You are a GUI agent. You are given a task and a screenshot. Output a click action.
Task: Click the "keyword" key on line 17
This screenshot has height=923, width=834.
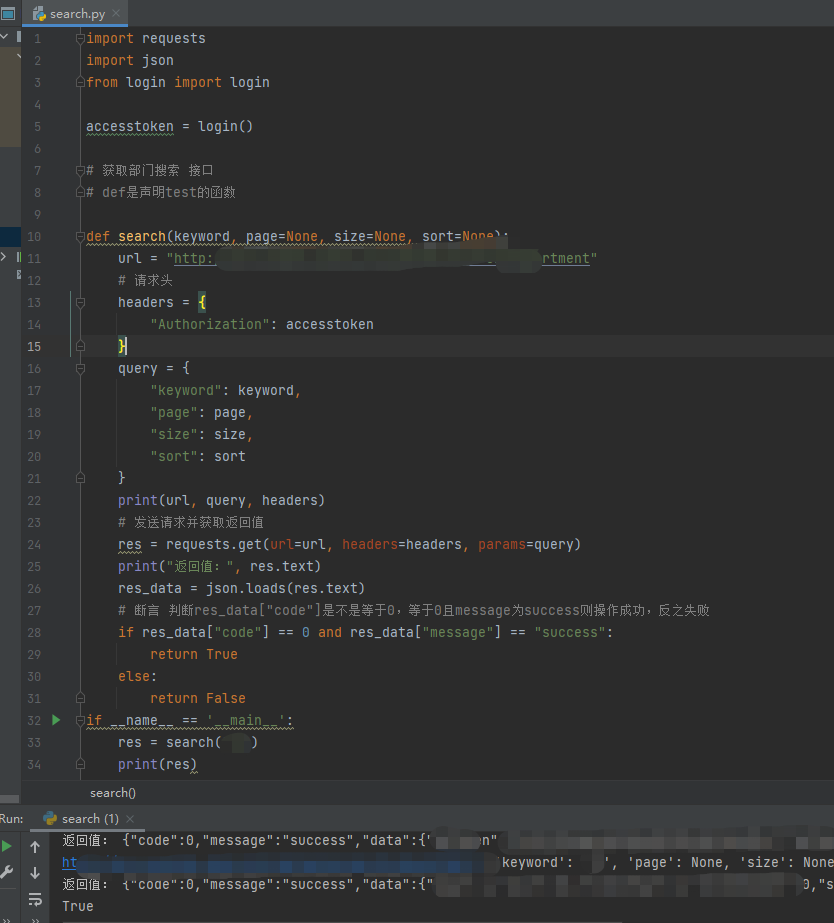pyautogui.click(x=186, y=391)
